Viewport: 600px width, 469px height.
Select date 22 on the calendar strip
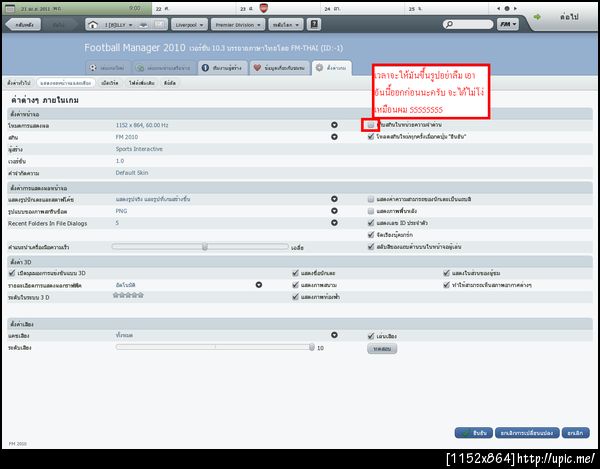(x=194, y=8)
